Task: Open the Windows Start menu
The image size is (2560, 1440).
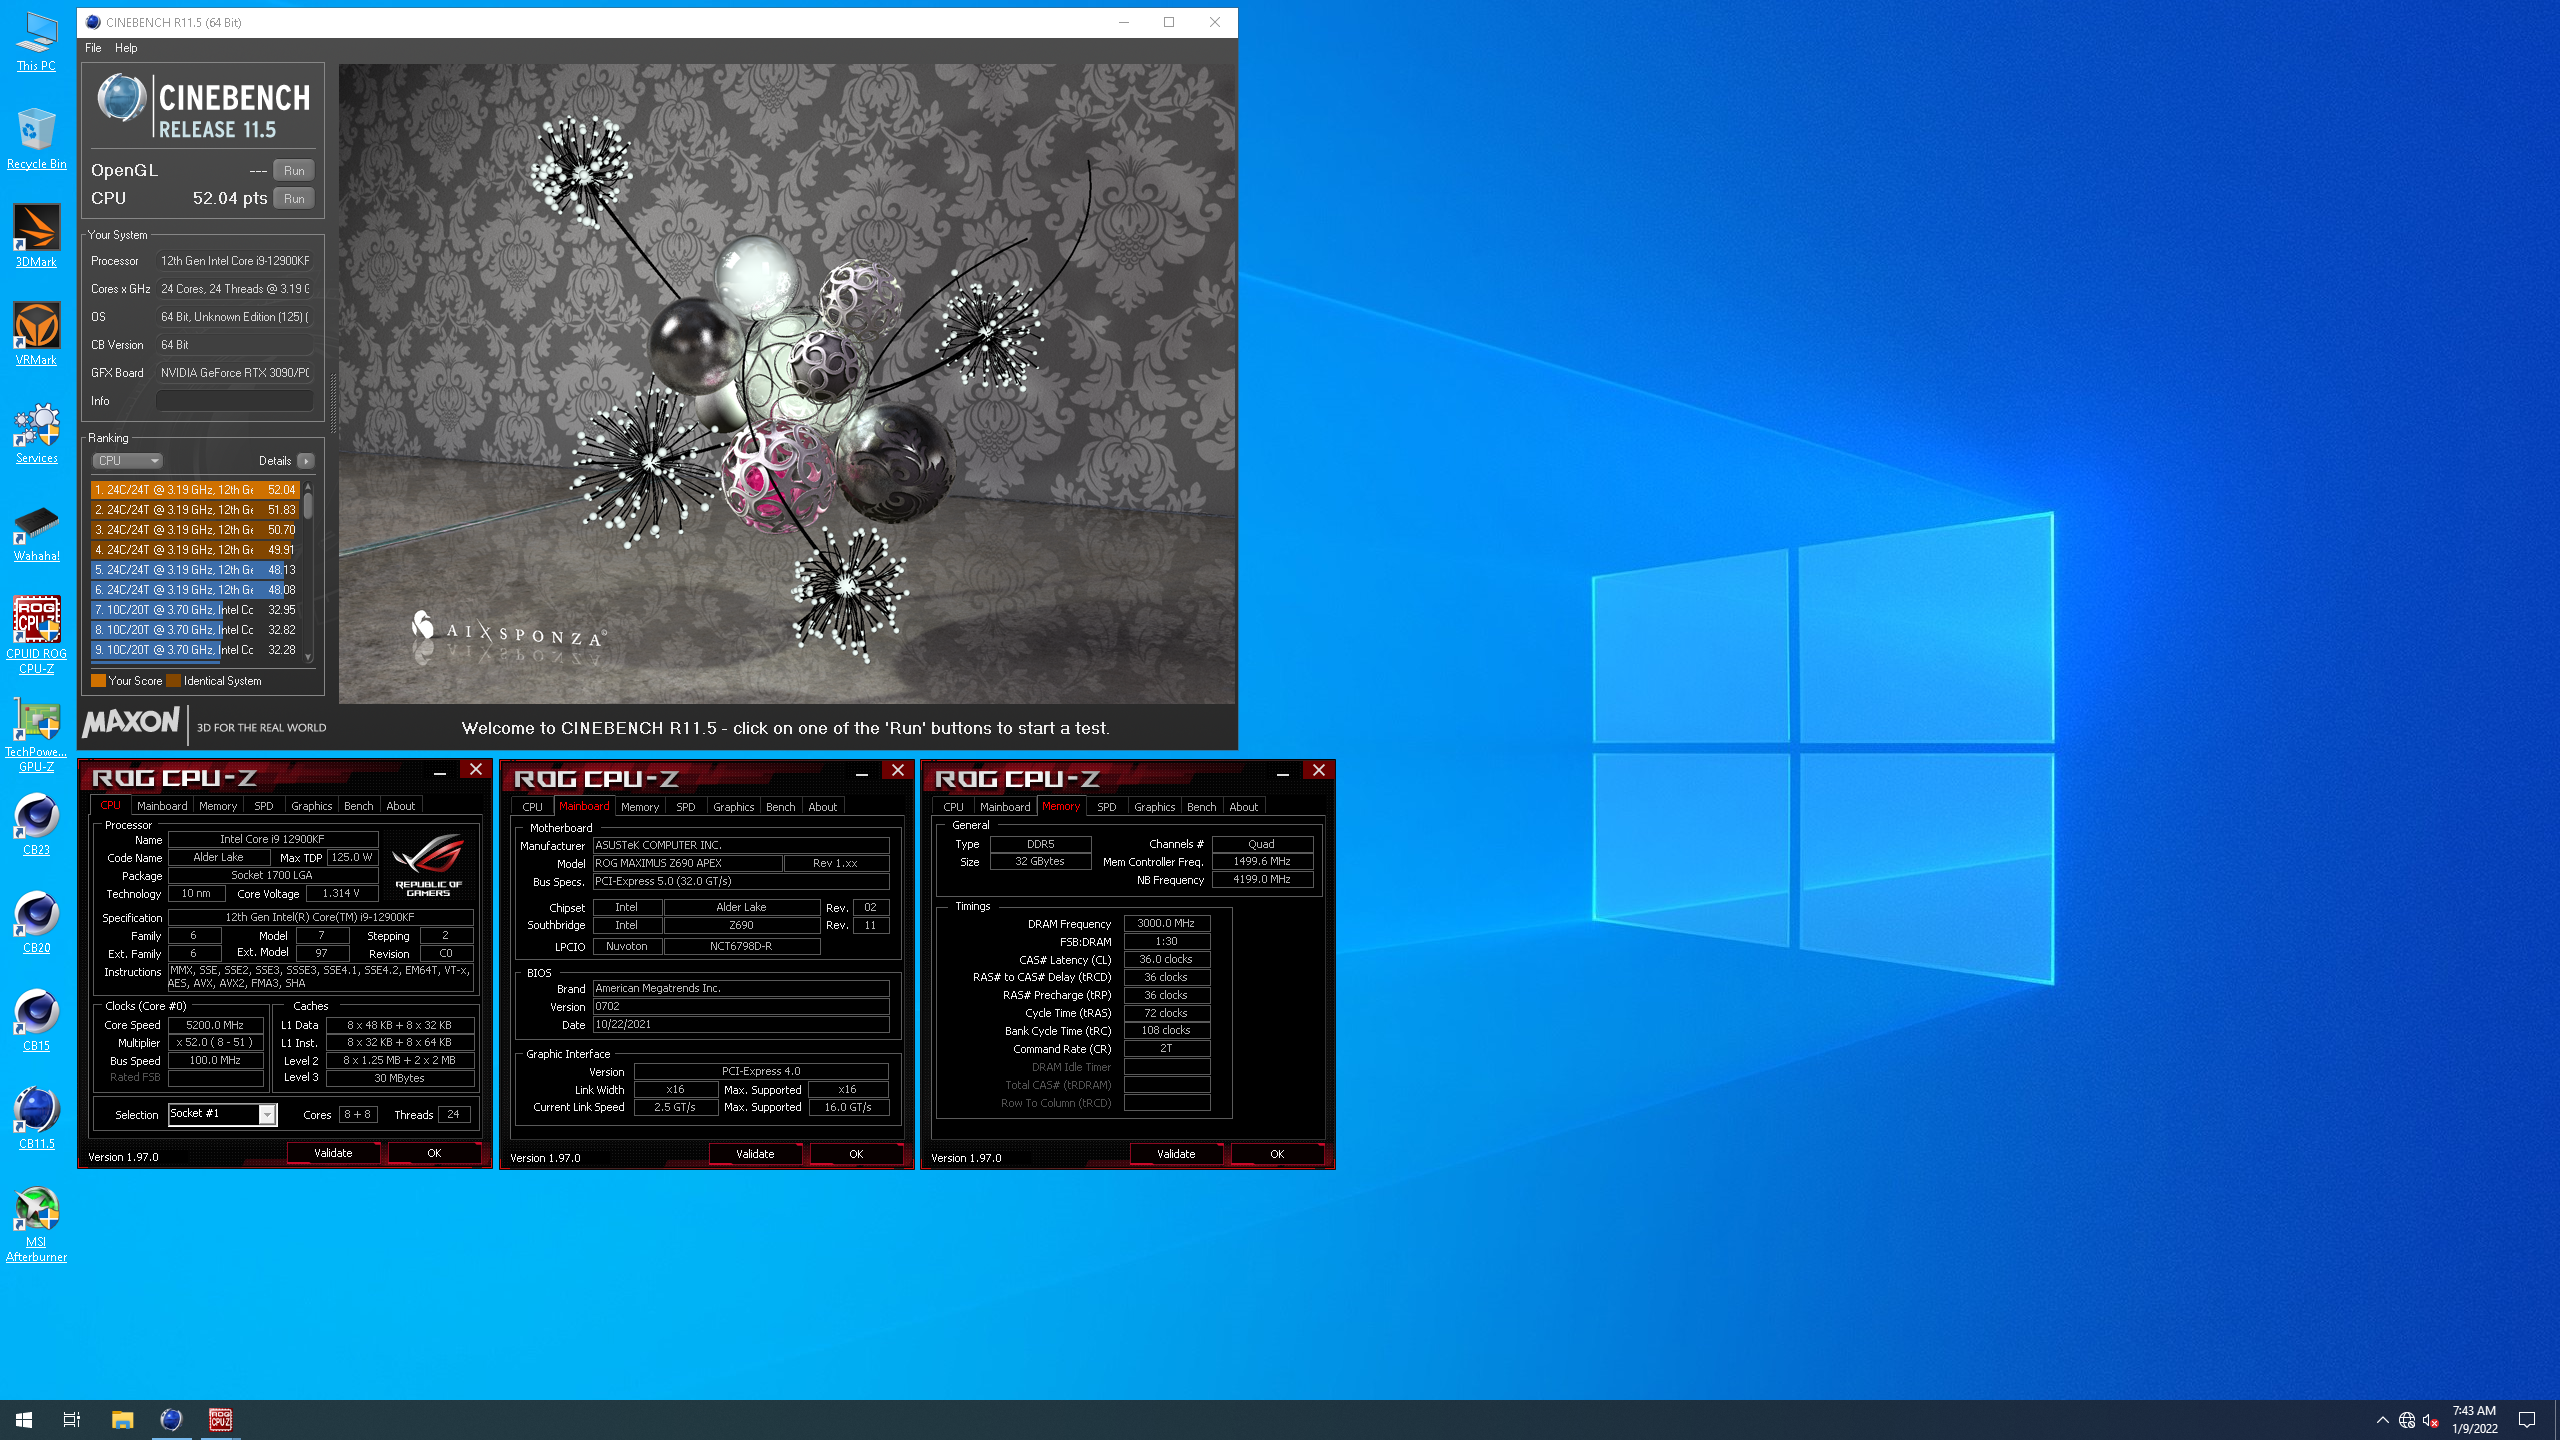Action: (24, 1420)
